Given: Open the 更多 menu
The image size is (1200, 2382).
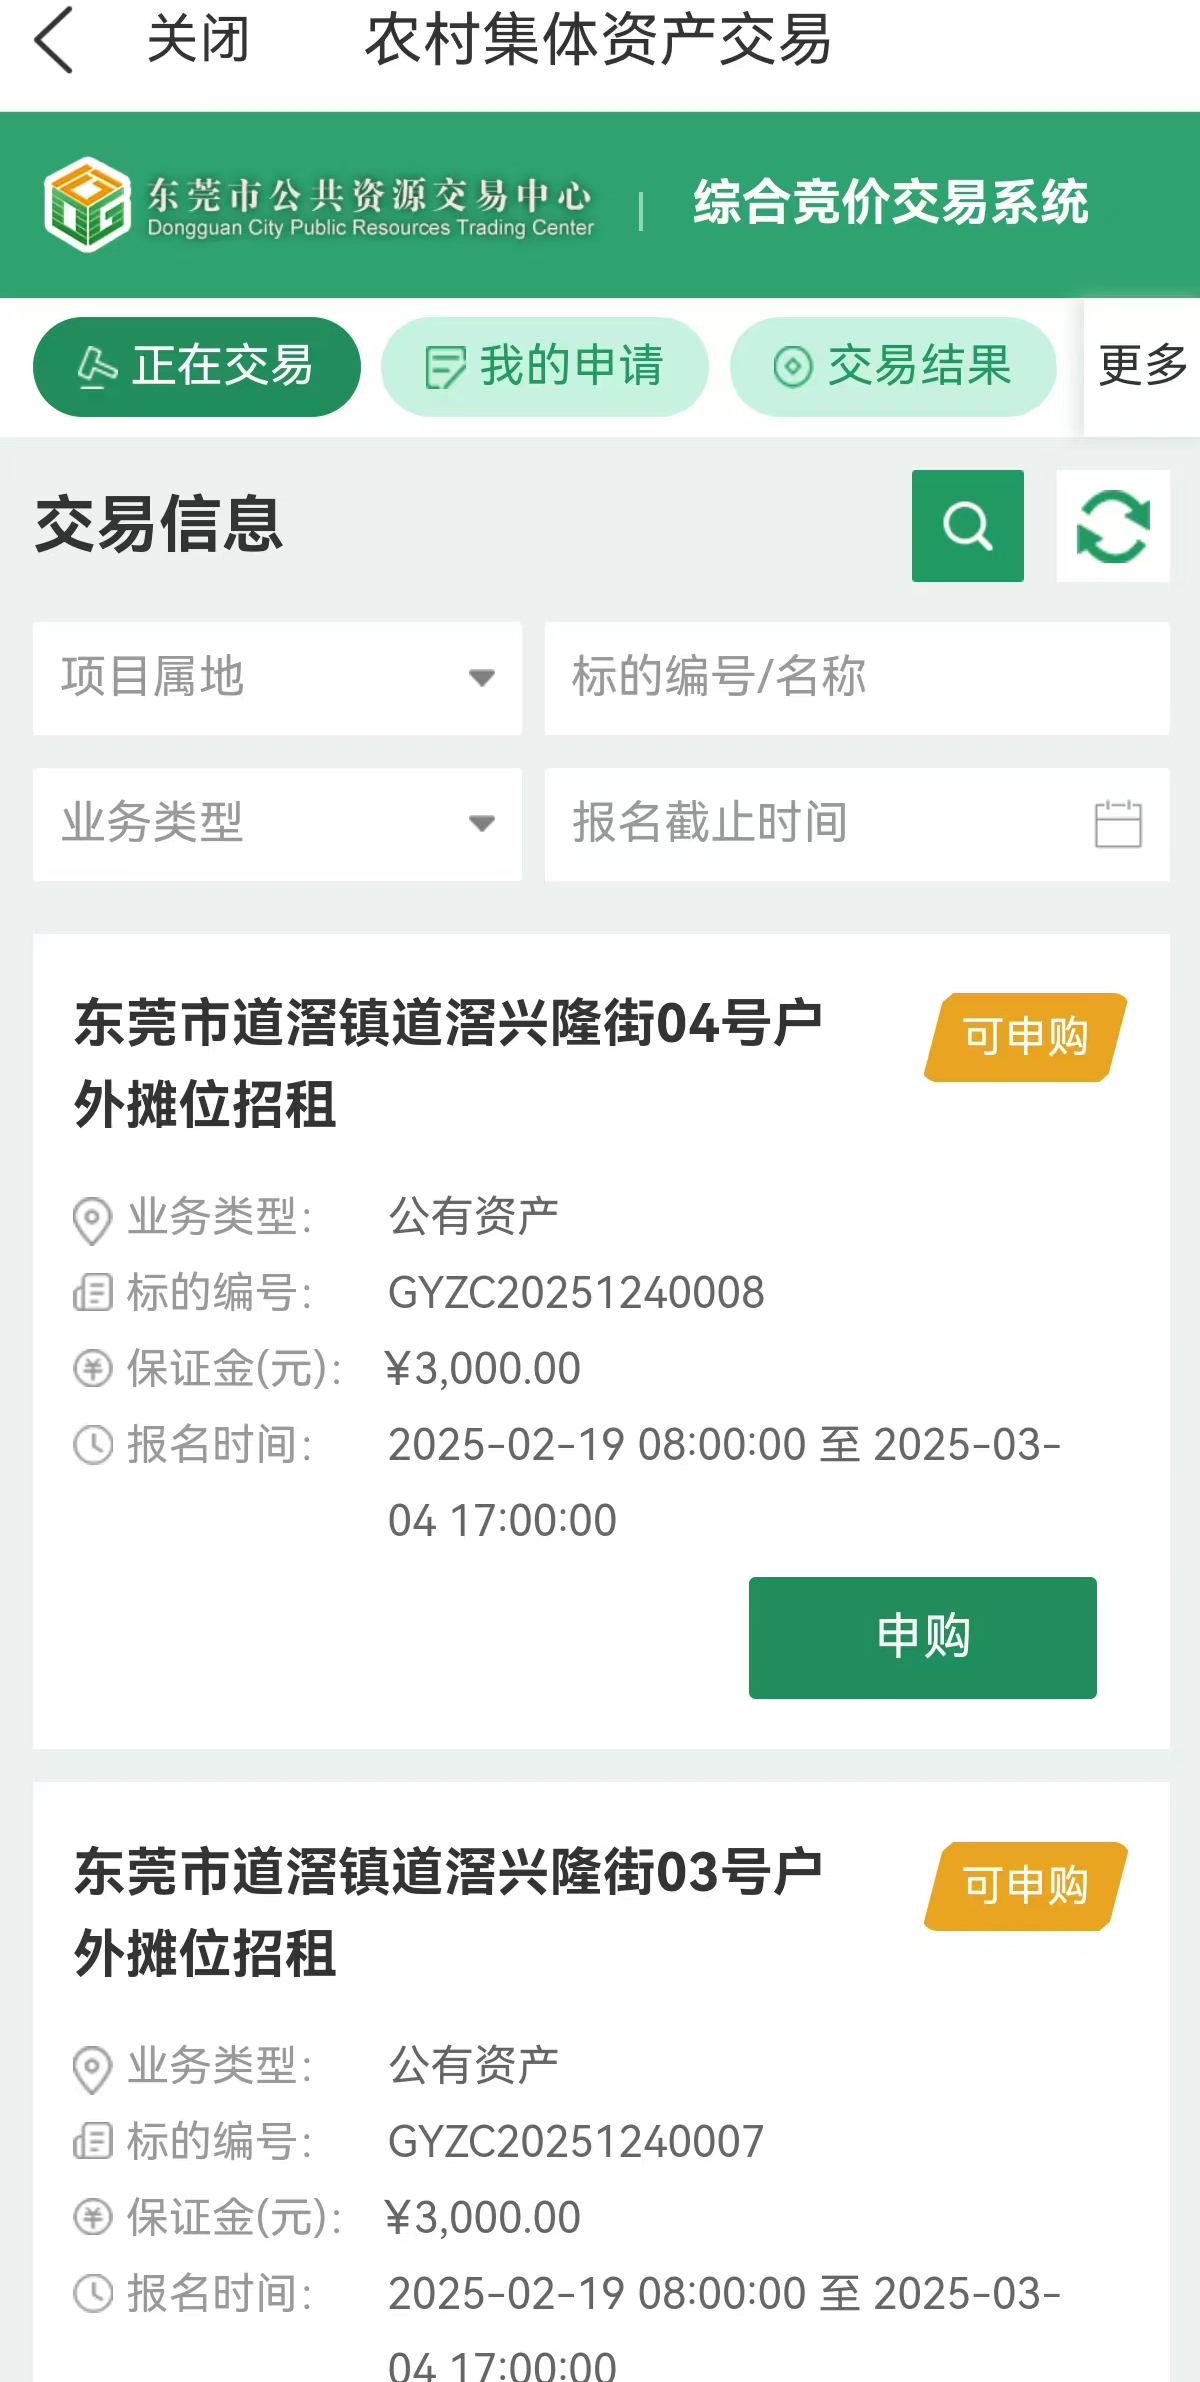Looking at the screenshot, I should (x=1142, y=367).
